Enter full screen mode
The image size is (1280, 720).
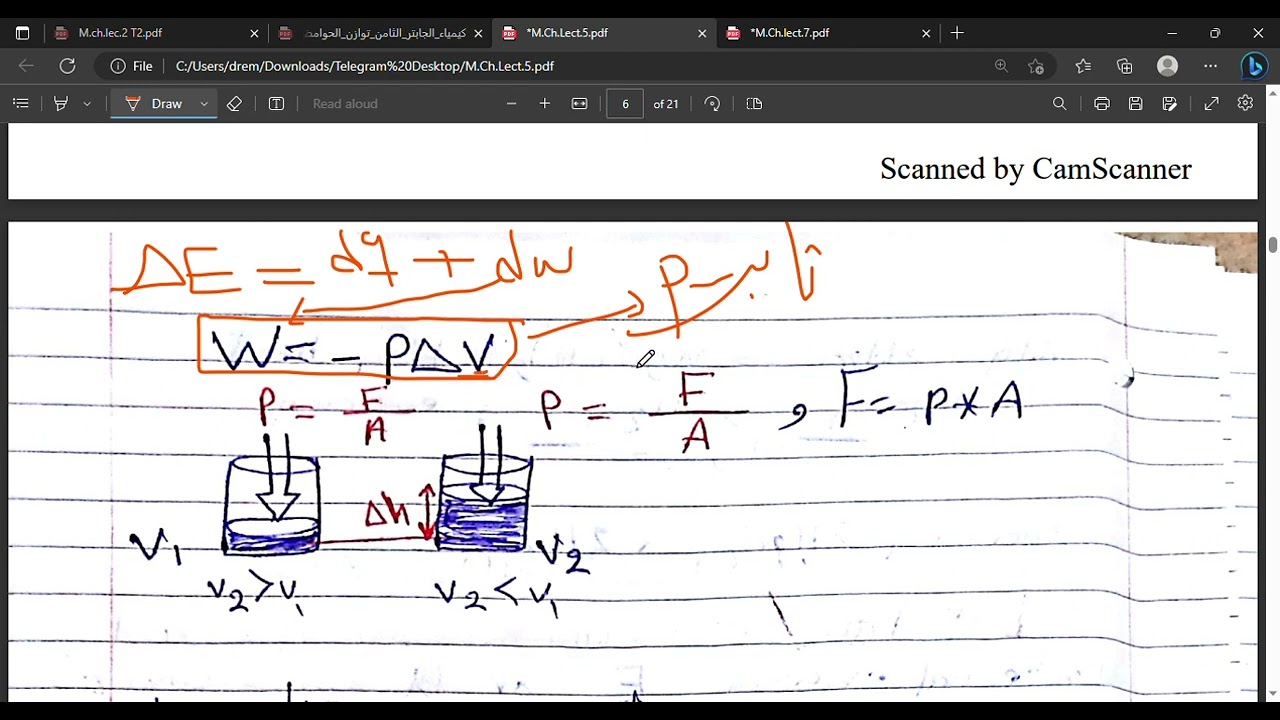[x=1211, y=103]
